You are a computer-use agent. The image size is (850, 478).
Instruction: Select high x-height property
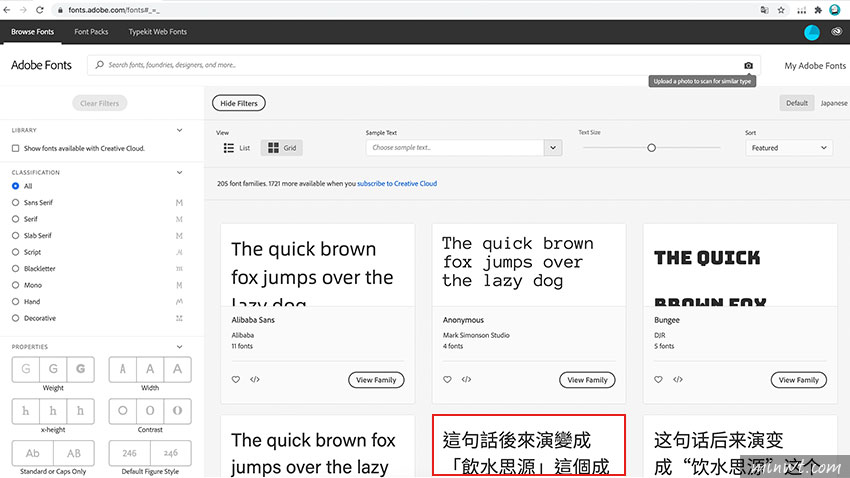point(80,411)
